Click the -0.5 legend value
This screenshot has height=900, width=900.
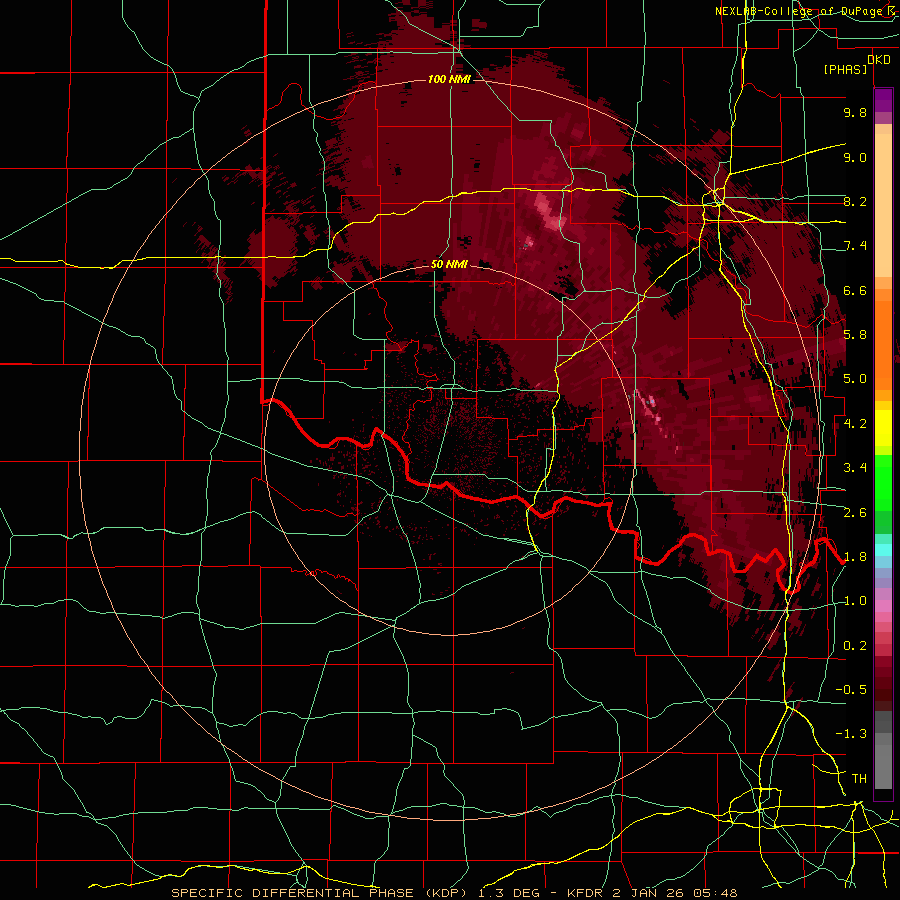pos(851,690)
